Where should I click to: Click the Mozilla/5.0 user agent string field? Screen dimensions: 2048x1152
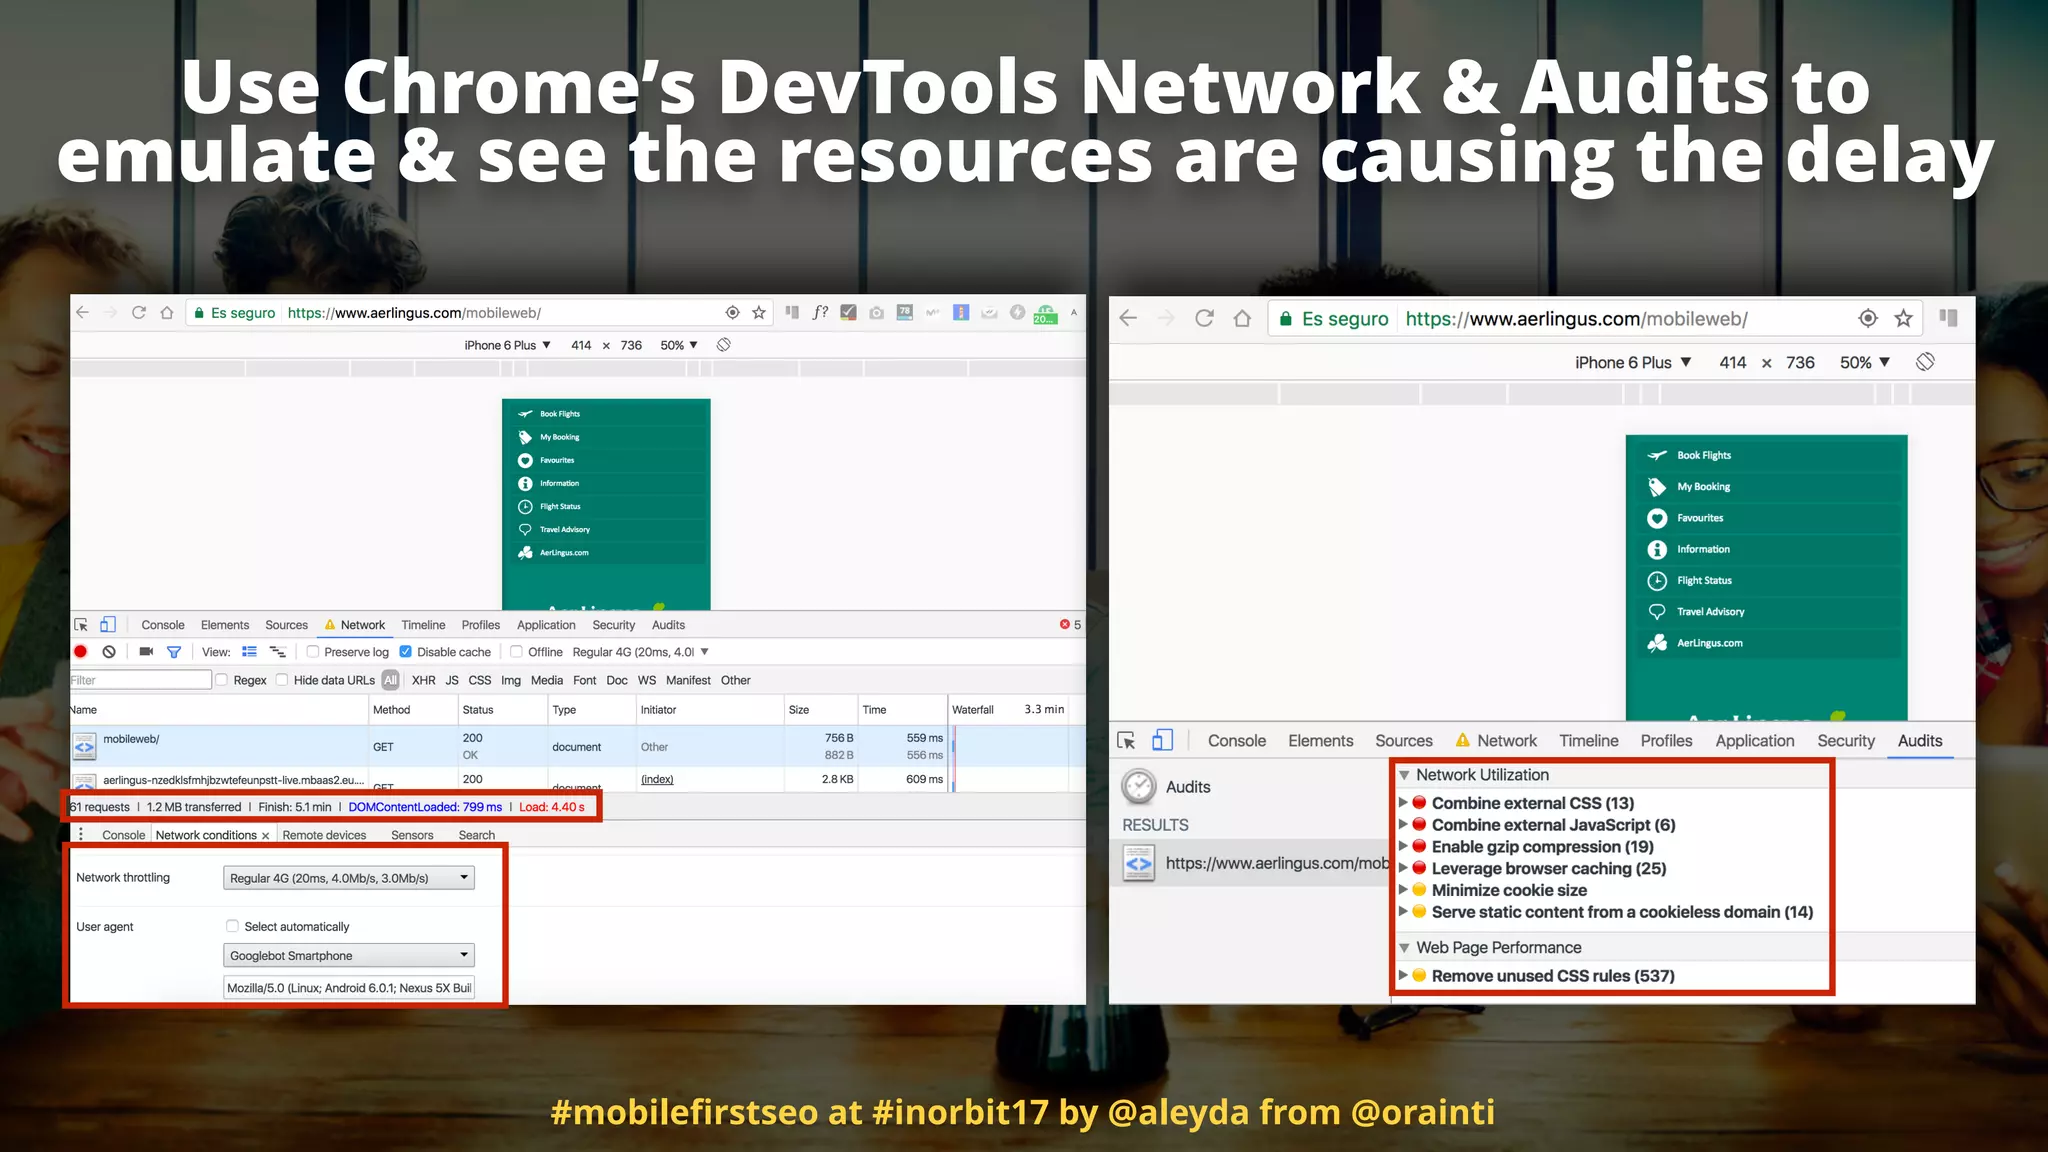point(349,988)
